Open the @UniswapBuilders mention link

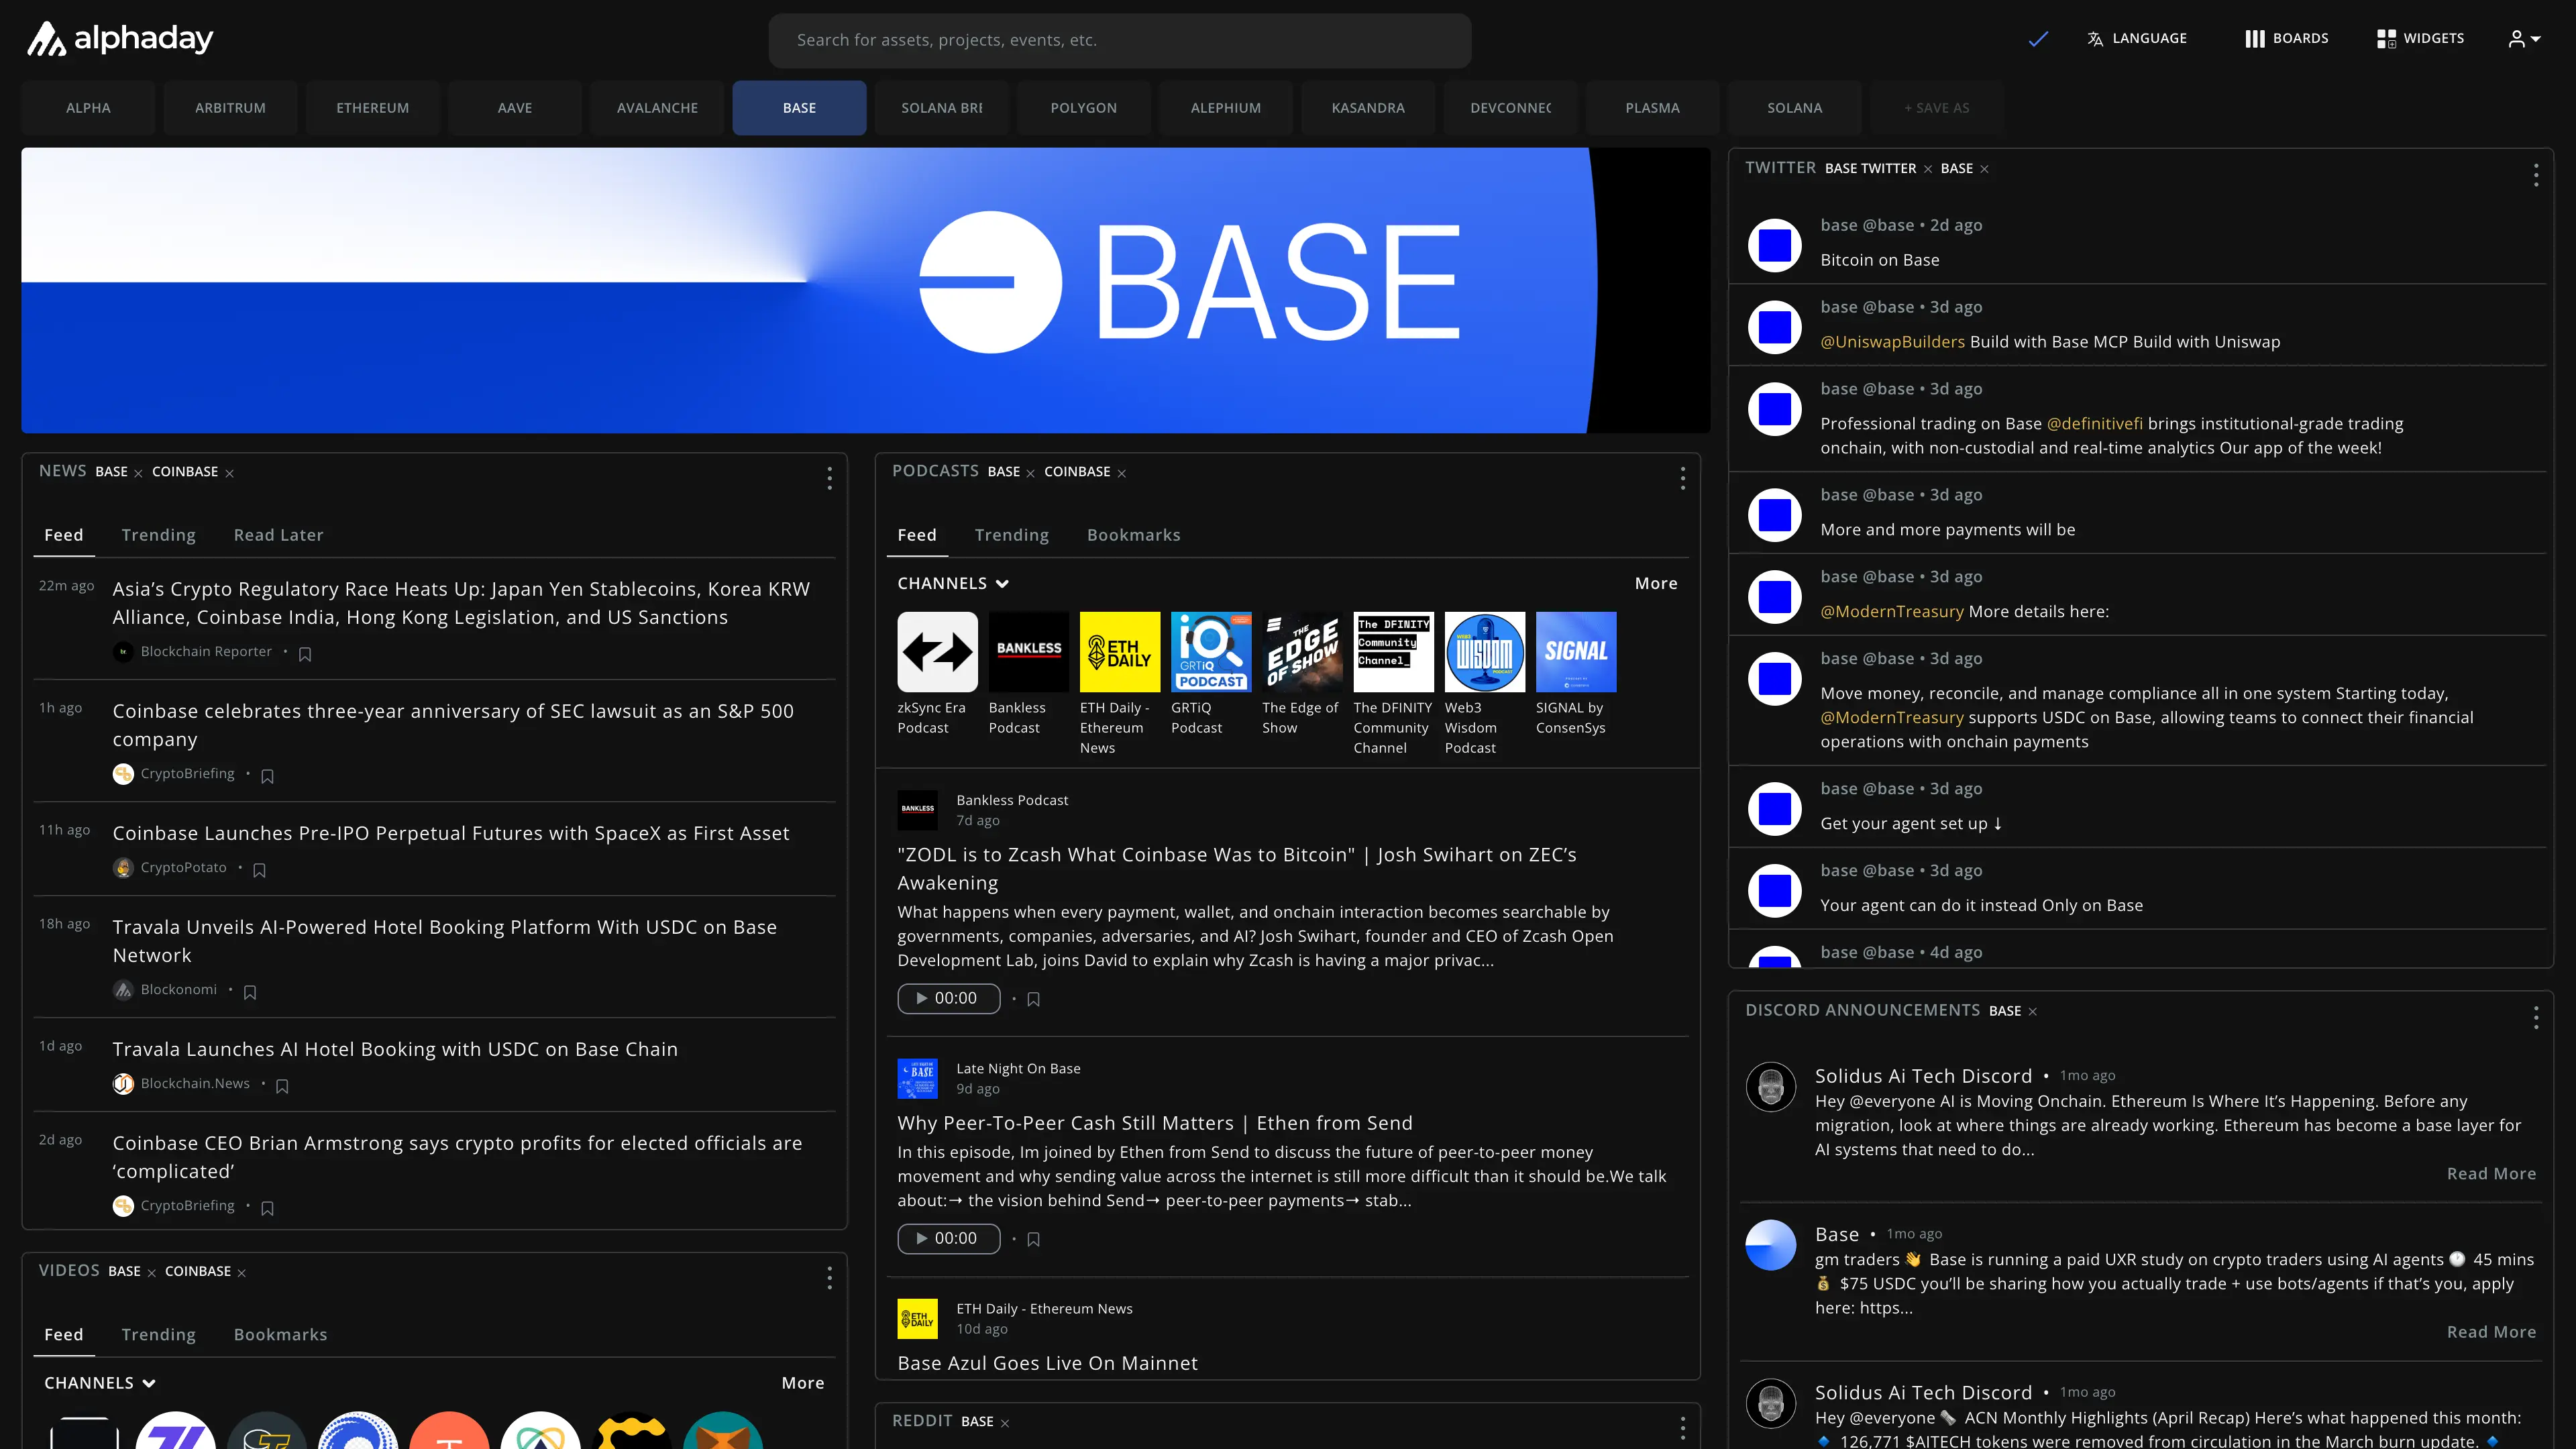pos(1892,342)
